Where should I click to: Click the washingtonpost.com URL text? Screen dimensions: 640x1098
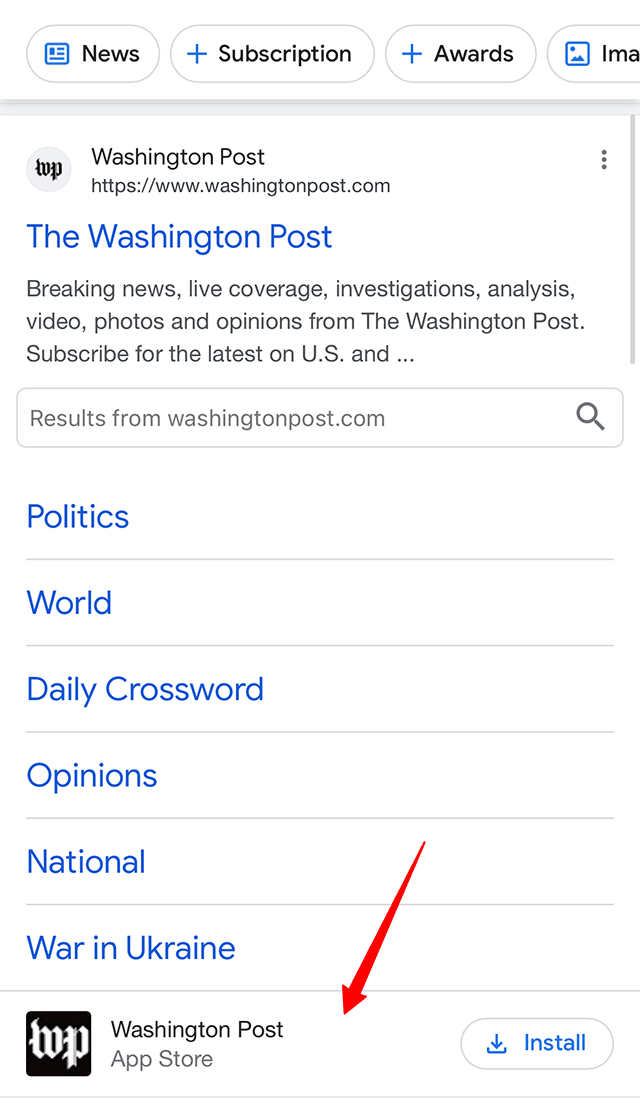240,186
